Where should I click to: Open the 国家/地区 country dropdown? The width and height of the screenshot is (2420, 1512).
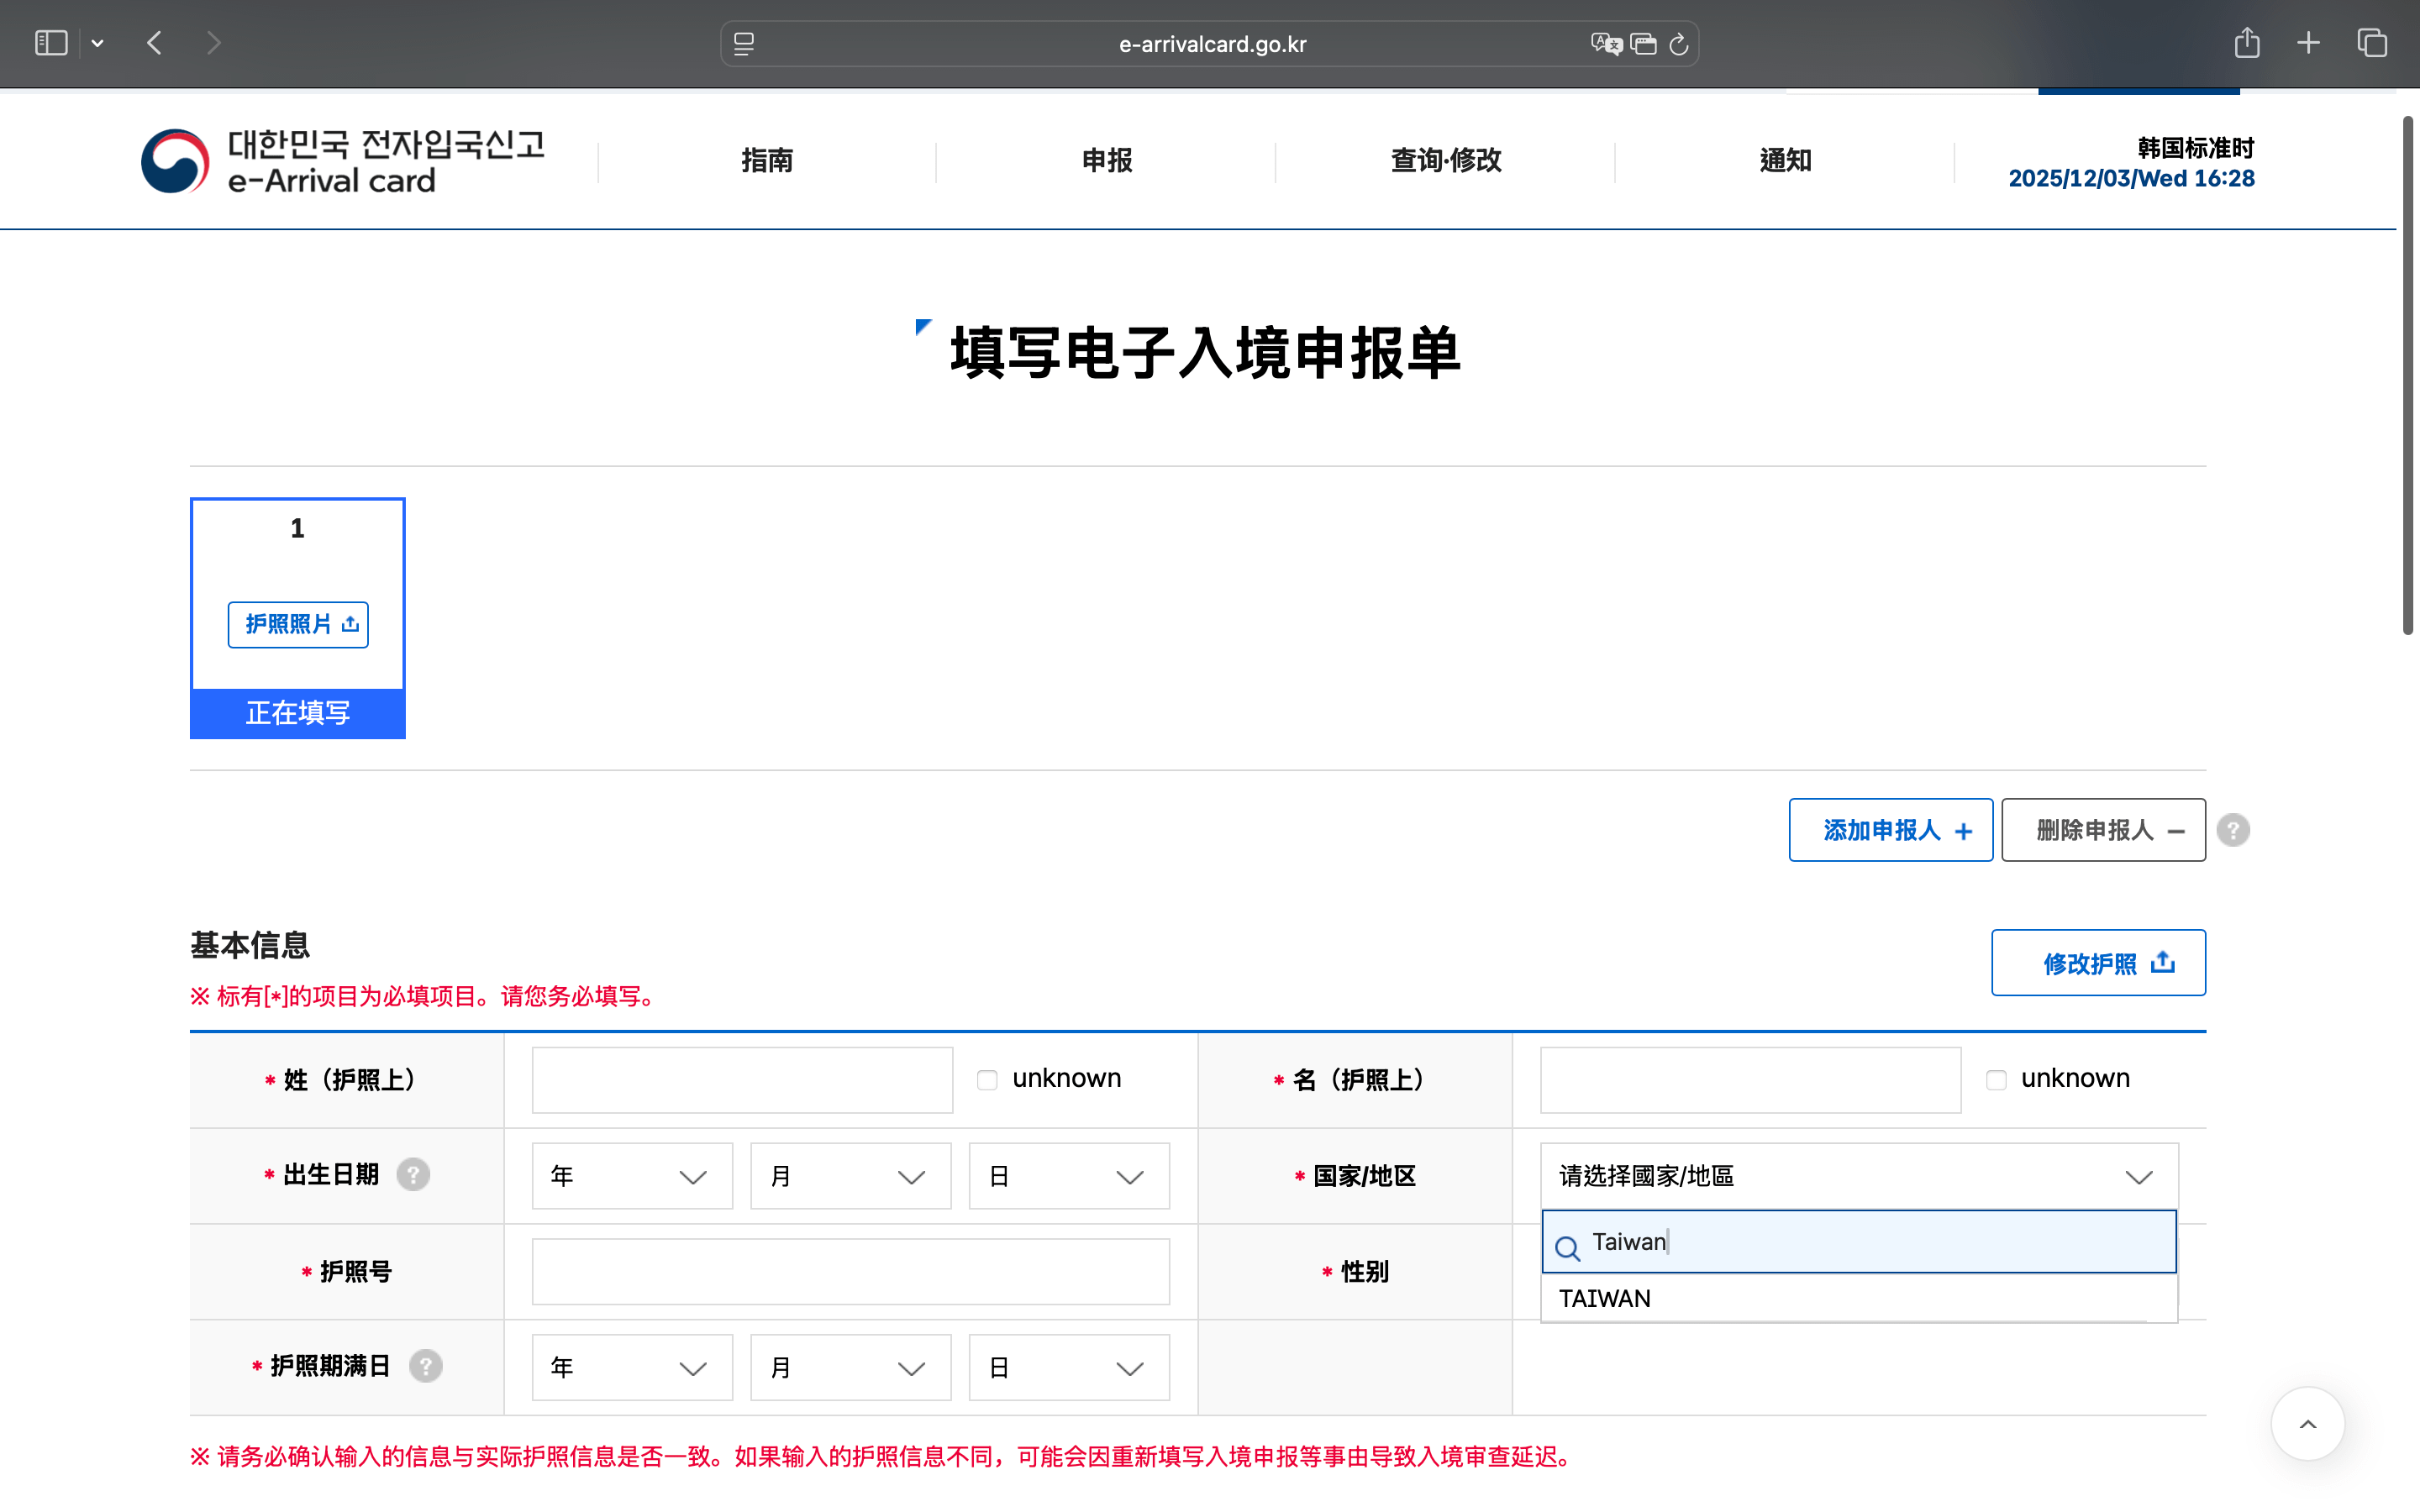click(x=1857, y=1176)
